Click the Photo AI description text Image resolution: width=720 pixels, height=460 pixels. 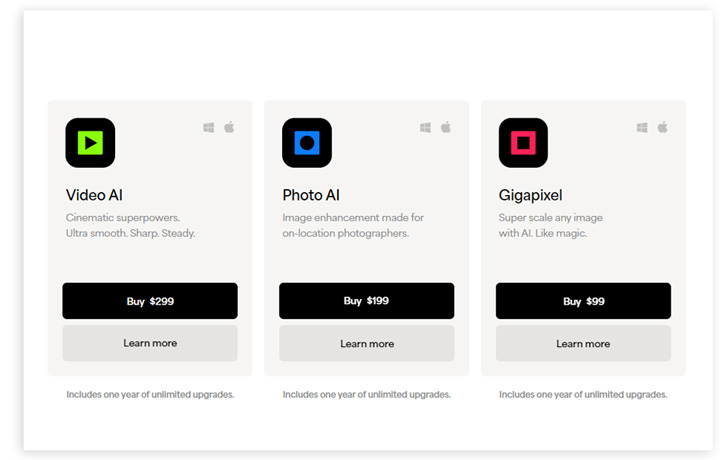coord(353,225)
